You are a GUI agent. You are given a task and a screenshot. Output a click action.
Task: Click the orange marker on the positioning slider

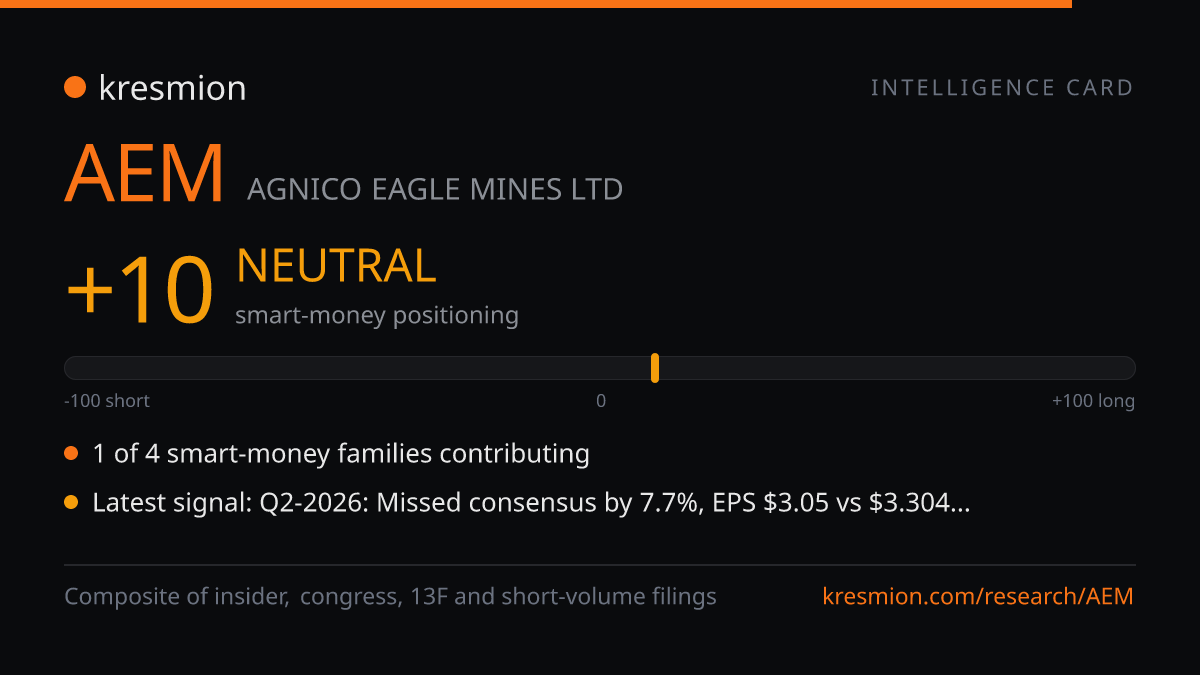click(x=655, y=368)
